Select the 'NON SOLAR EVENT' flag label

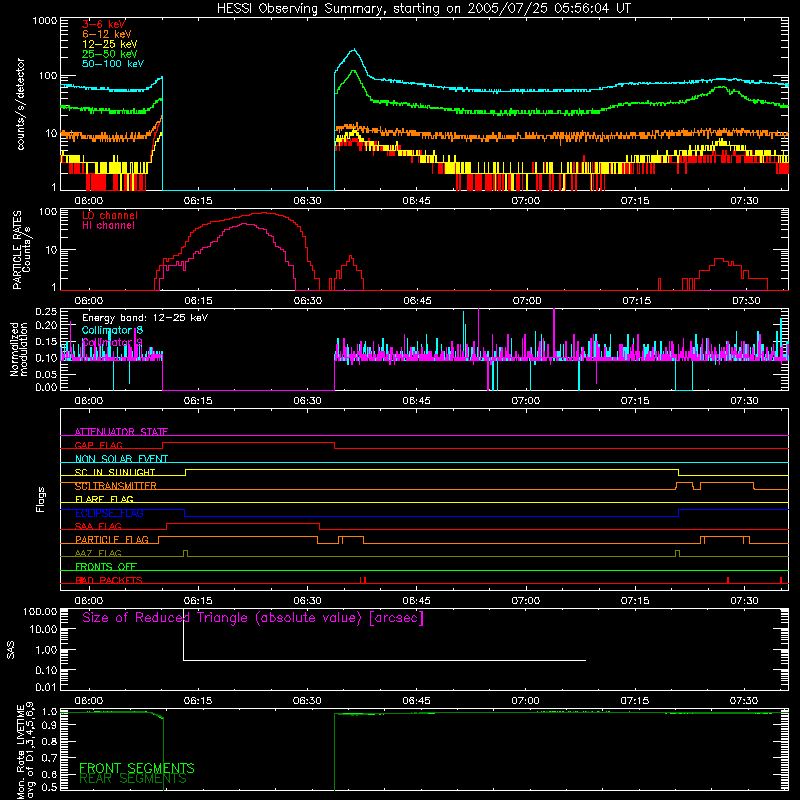pos(121,459)
